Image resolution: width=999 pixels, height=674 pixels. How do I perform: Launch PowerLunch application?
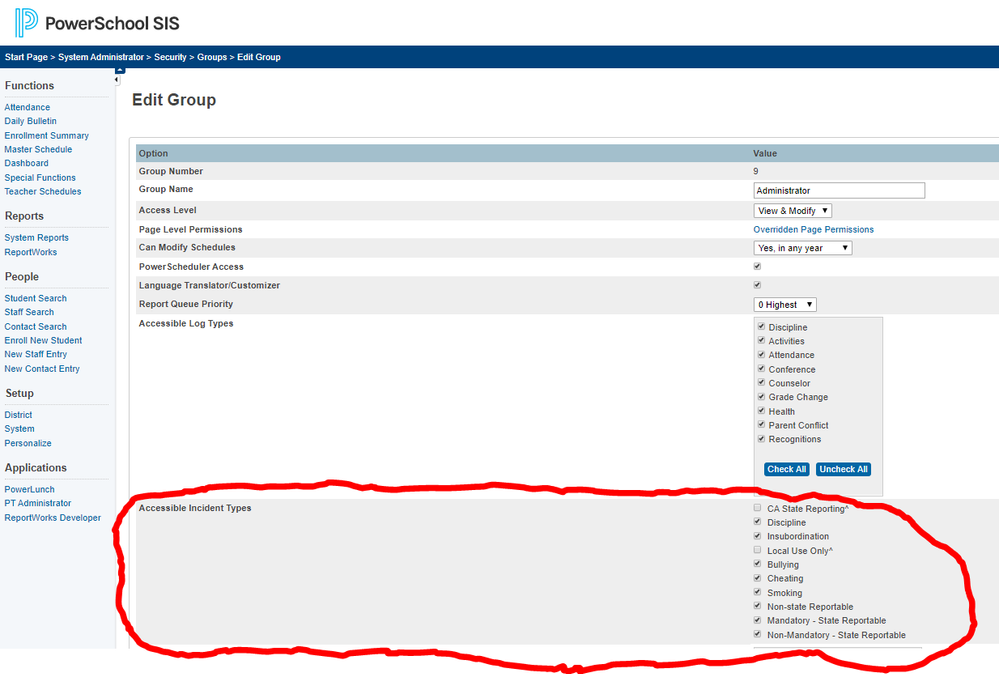[29, 489]
